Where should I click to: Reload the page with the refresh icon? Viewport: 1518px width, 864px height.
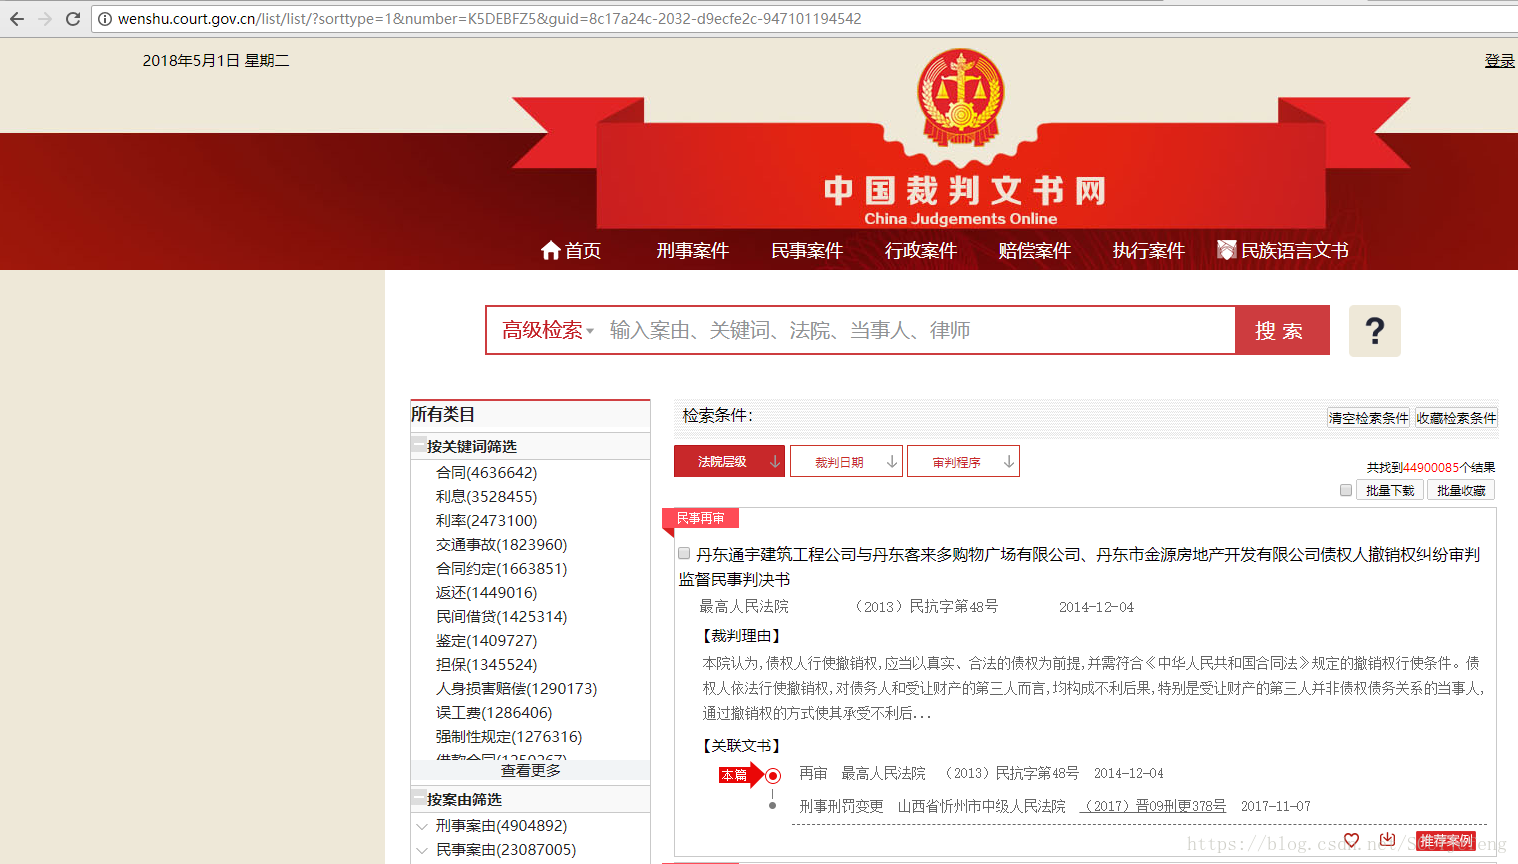73,19
